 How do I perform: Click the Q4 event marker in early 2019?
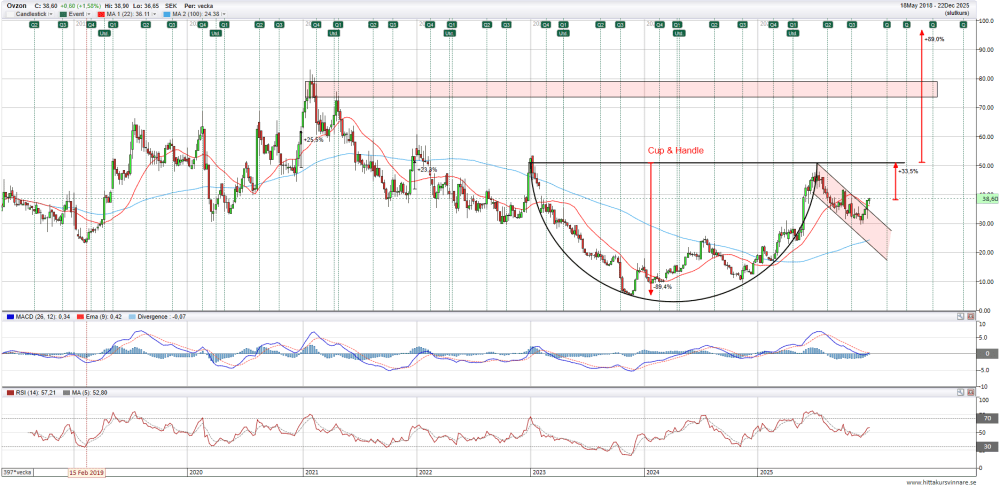click(x=92, y=25)
